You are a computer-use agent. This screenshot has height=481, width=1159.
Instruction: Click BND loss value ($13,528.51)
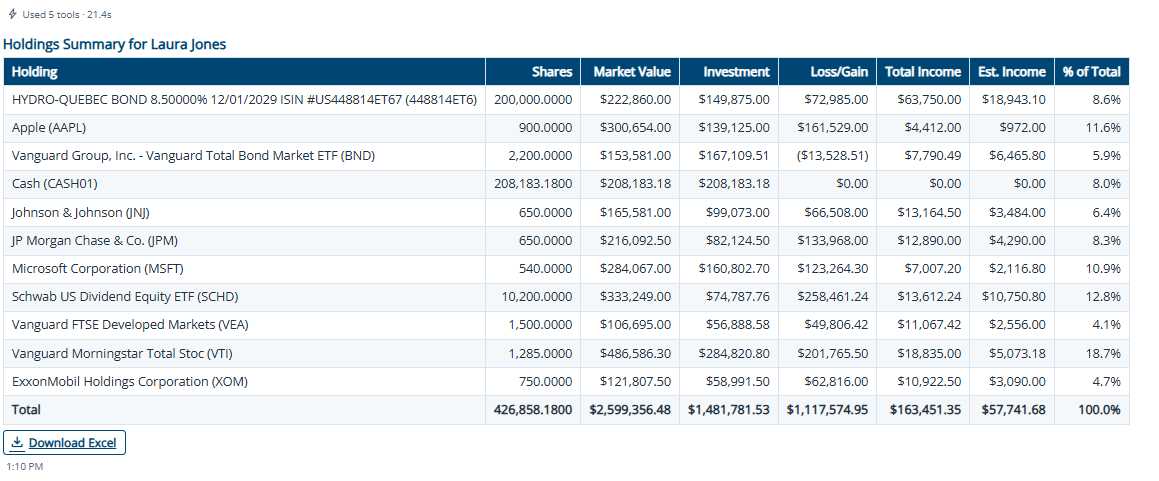pos(833,156)
